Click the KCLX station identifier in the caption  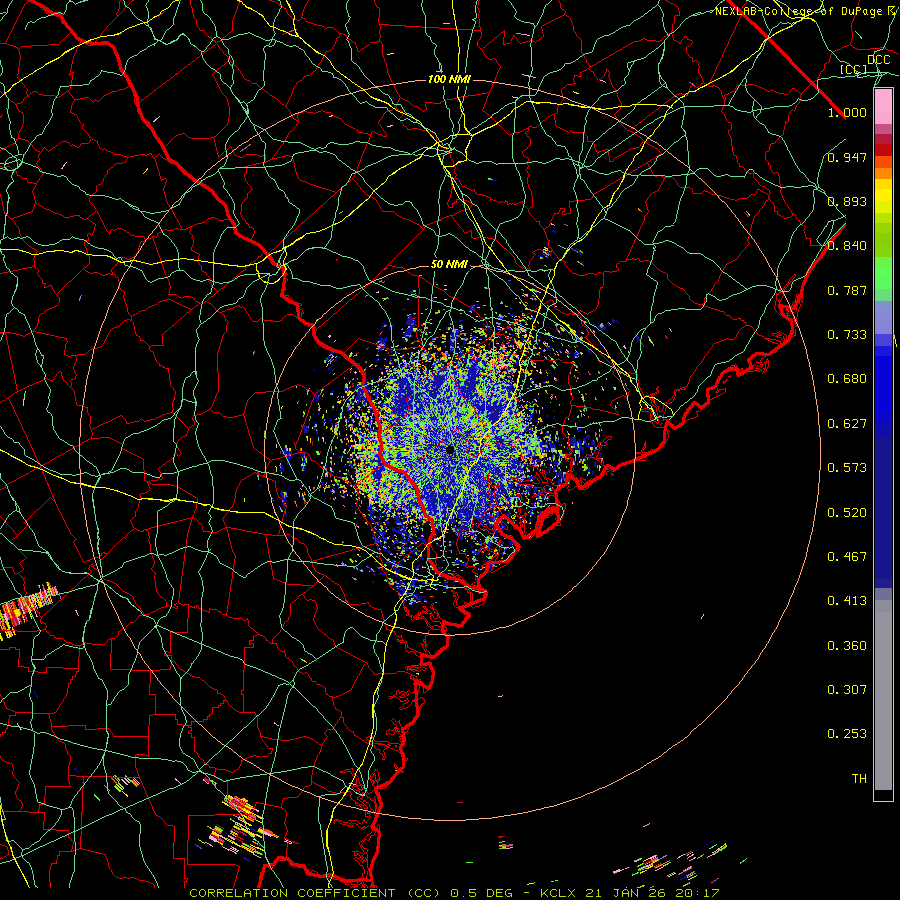pos(560,893)
